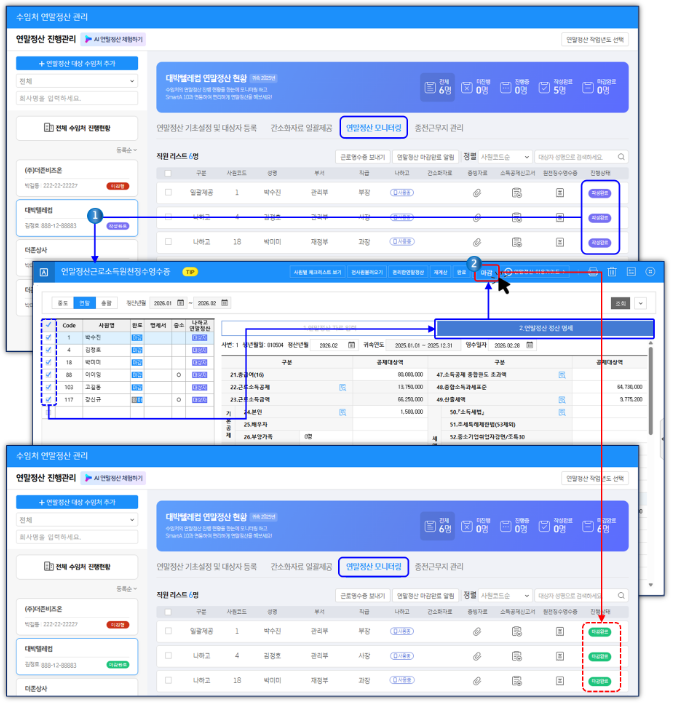
Task: Click the 회사명을 입력하세요 field in upper window
Action: (x=77, y=98)
